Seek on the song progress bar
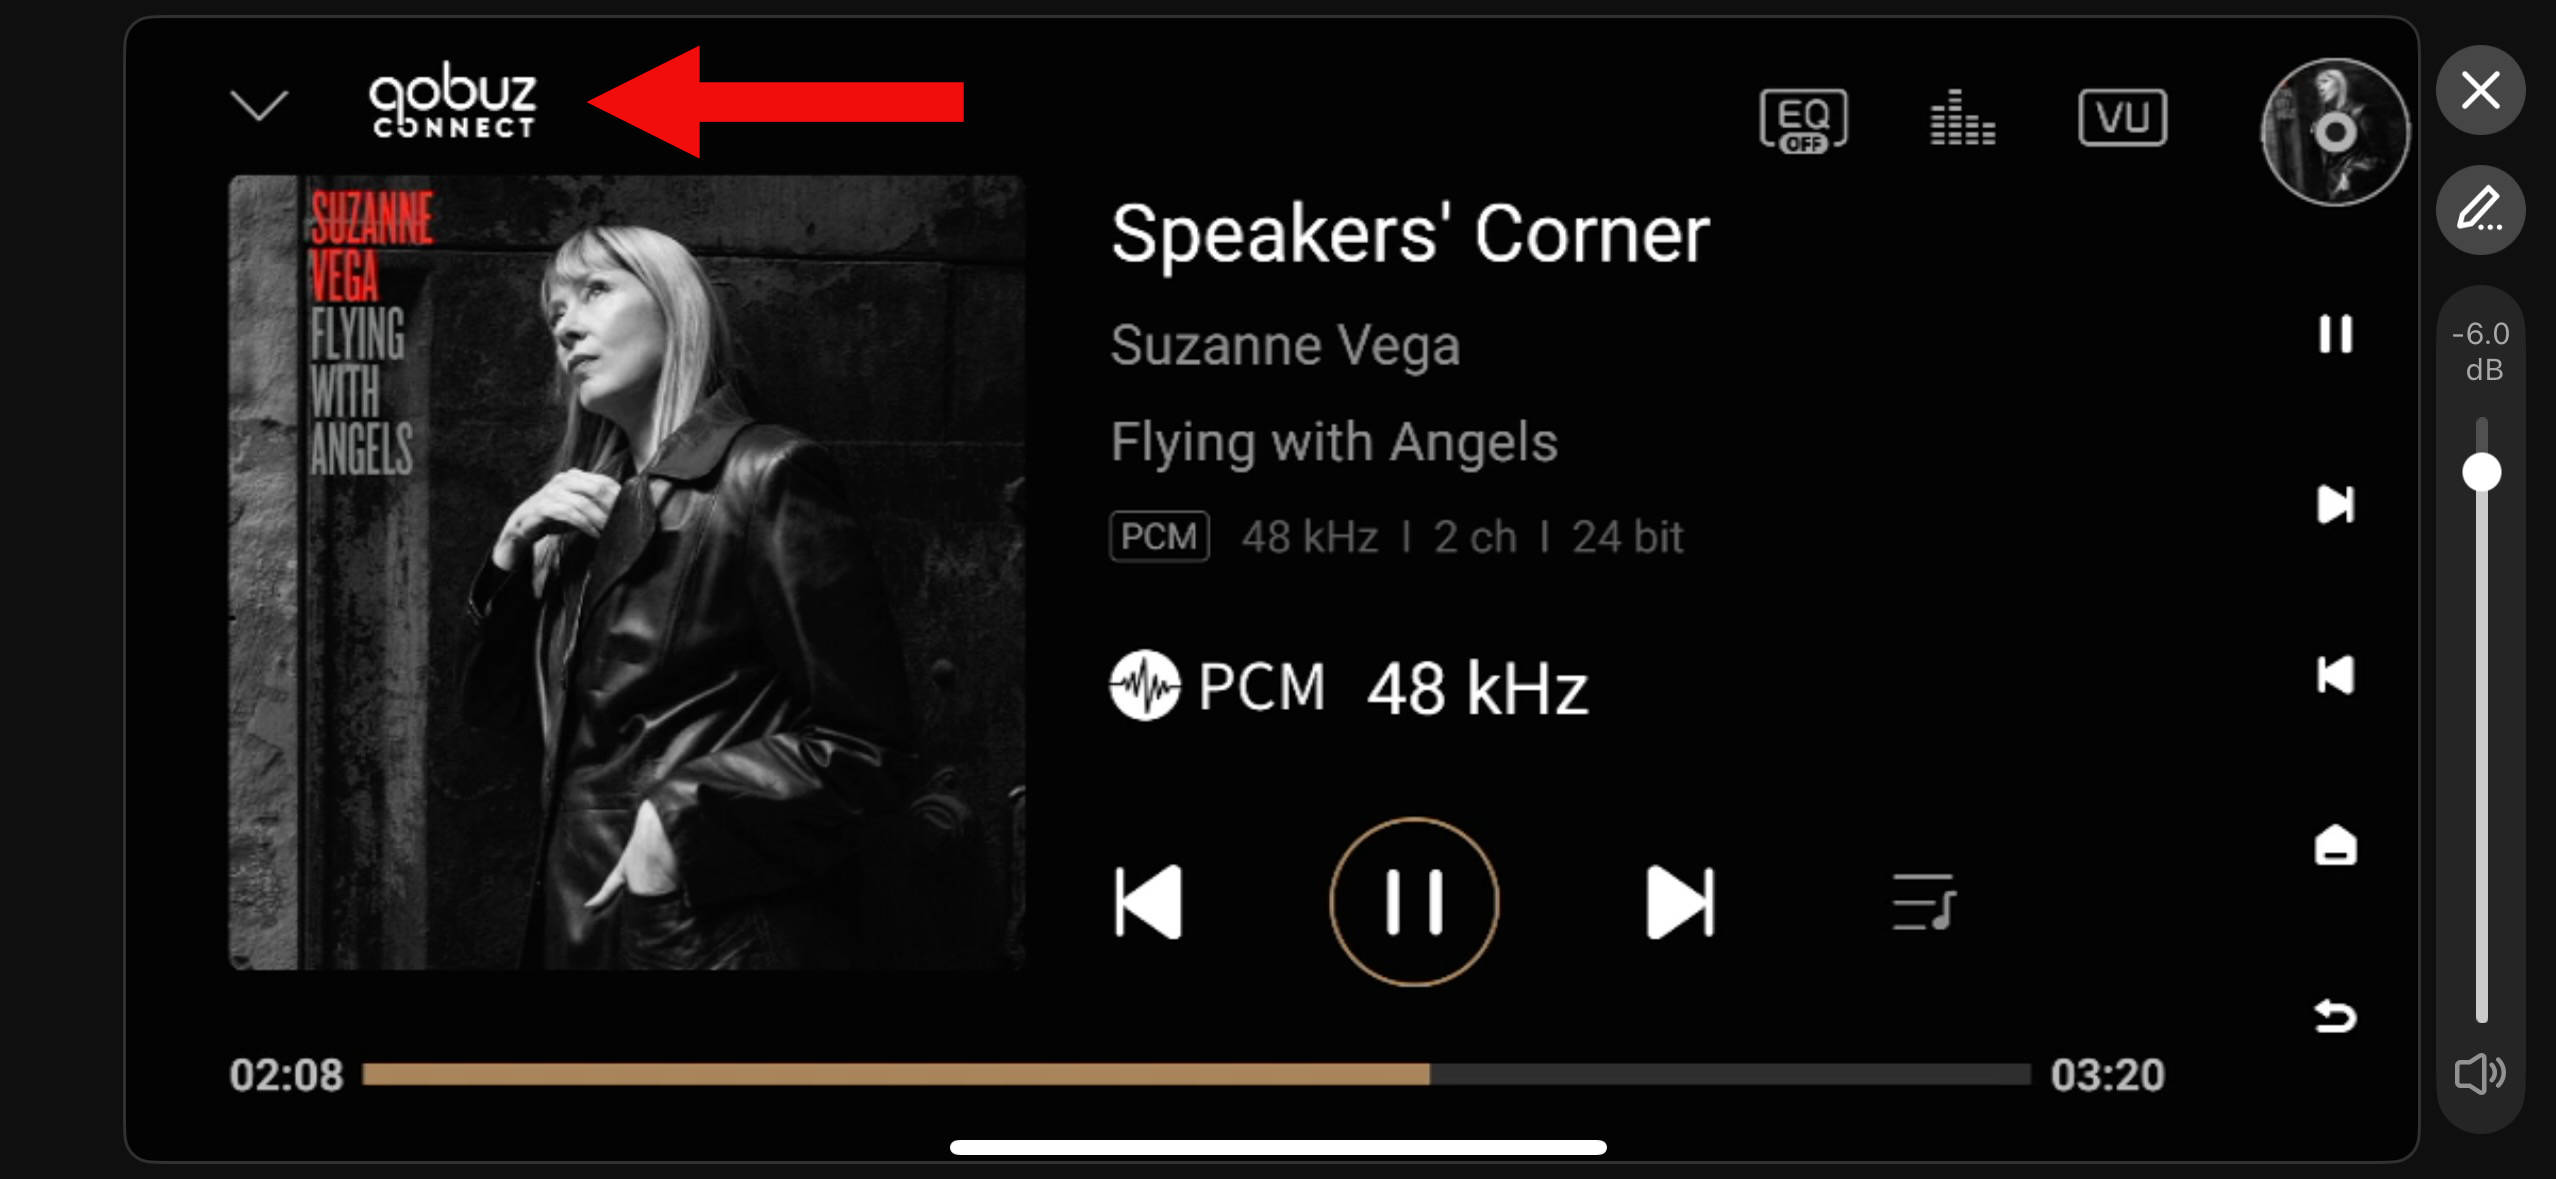2556x1179 pixels. pyautogui.click(x=1196, y=1074)
